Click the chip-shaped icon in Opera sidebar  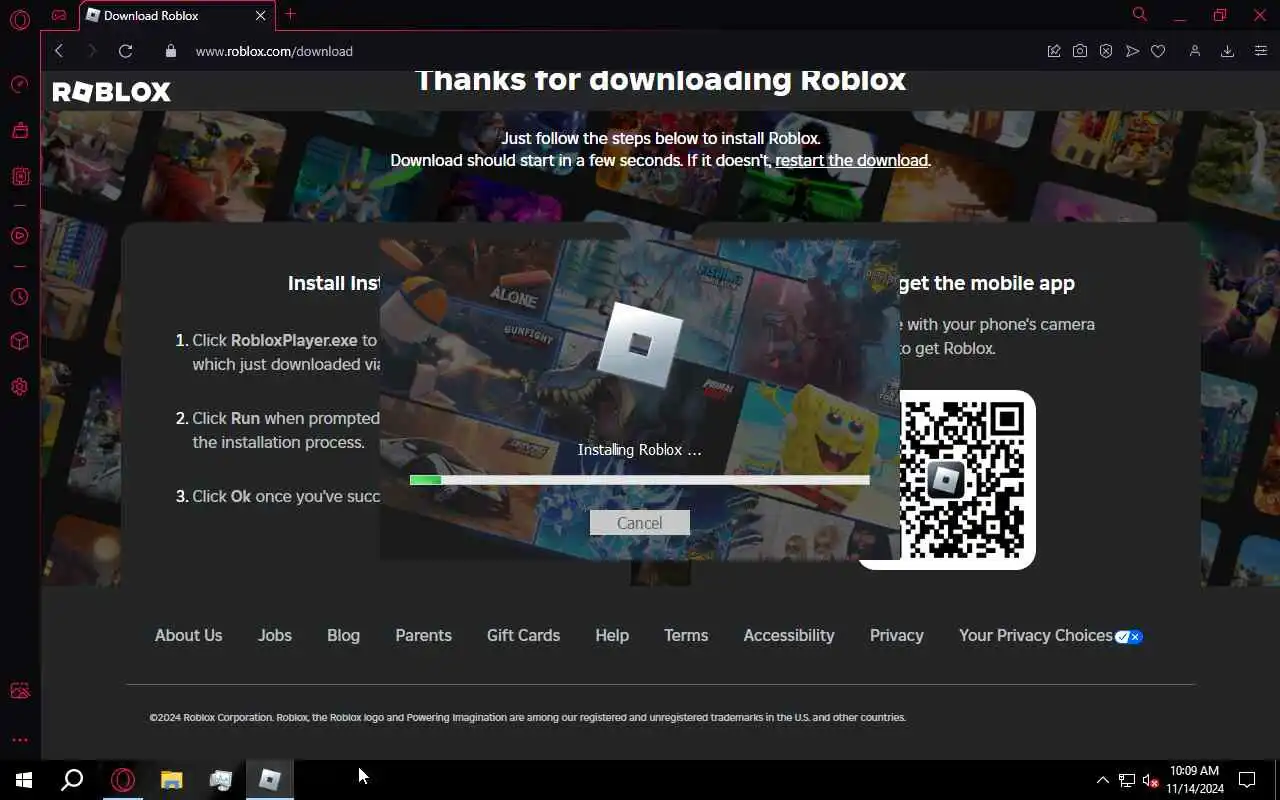(19, 176)
